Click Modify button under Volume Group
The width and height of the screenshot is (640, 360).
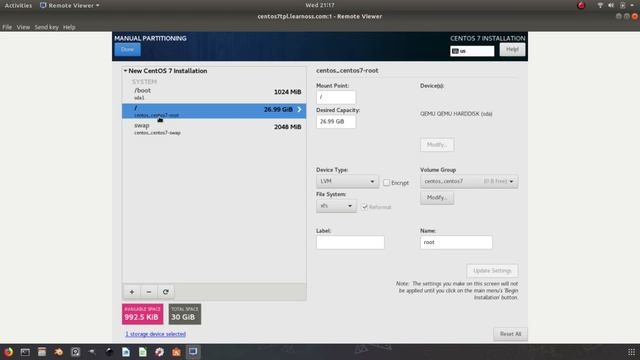(x=437, y=198)
